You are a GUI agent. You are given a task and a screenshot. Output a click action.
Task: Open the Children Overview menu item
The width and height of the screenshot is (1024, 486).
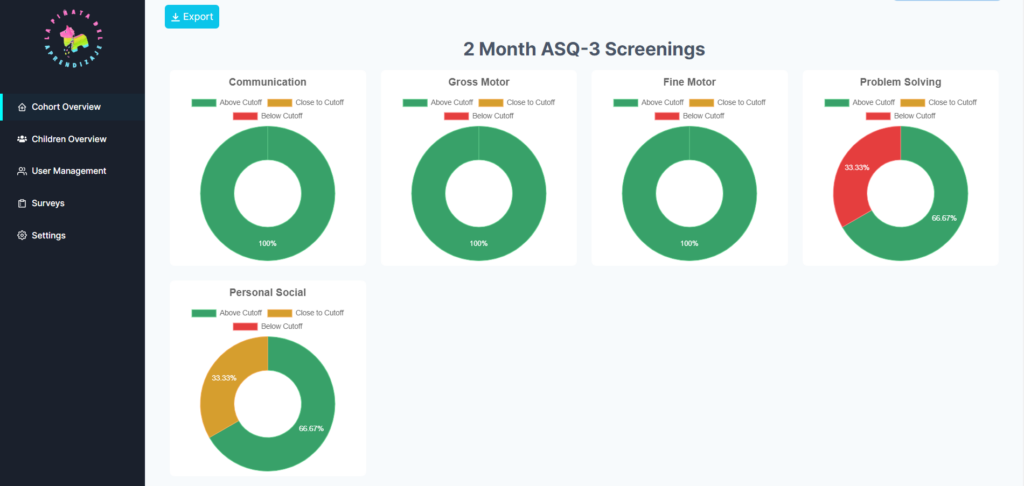[68, 139]
